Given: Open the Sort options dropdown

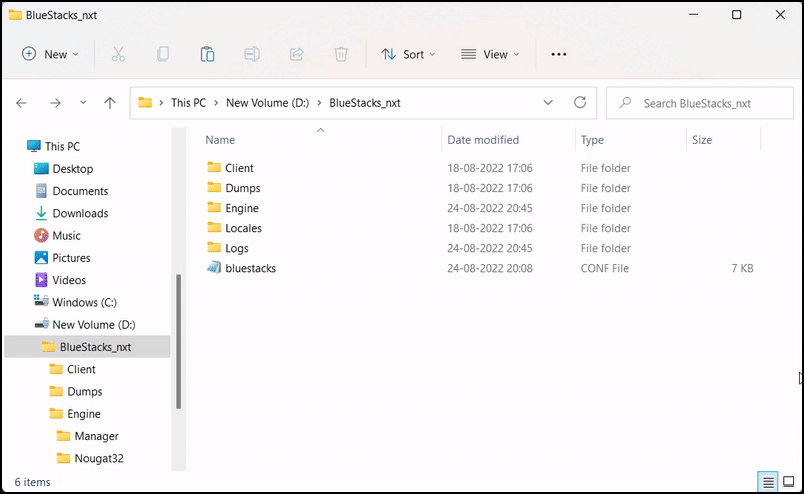Looking at the screenshot, I should point(408,54).
